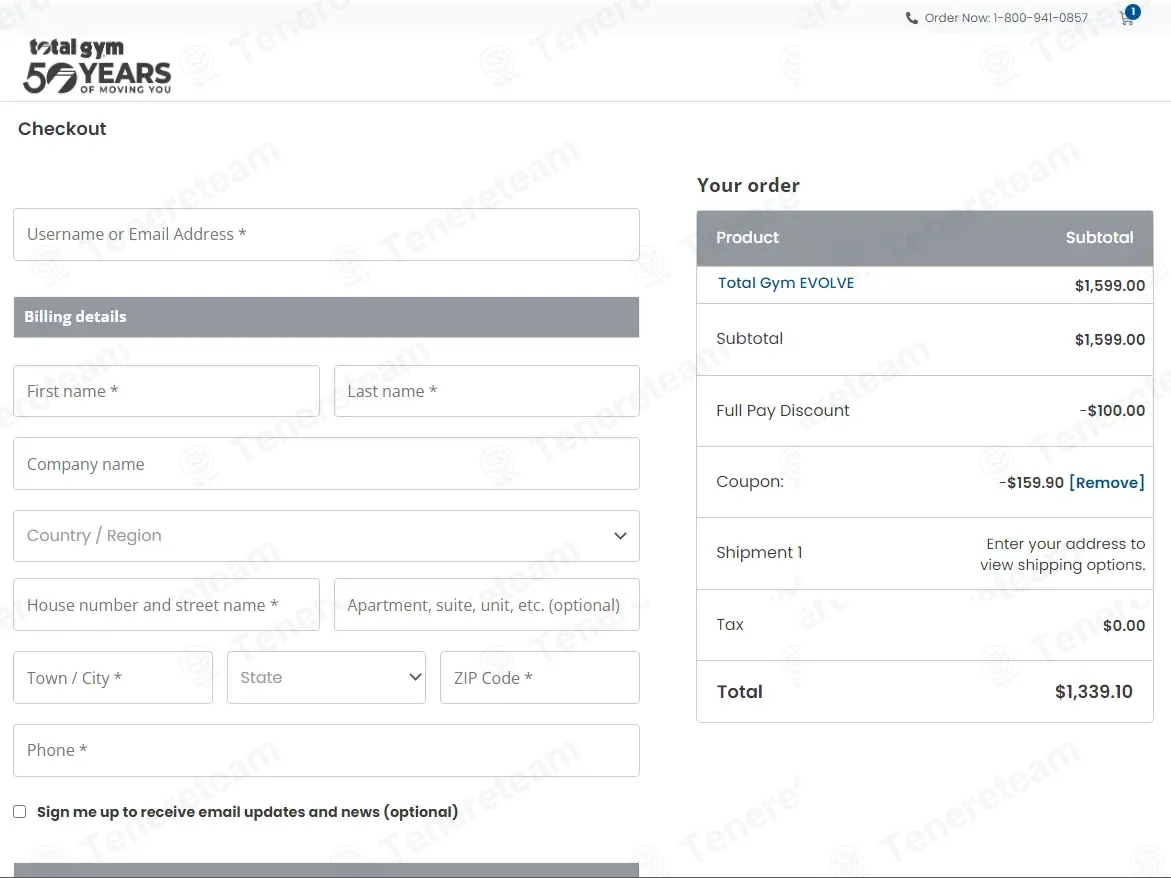Select the Company name field
Screen dimensions: 1171x878
pyautogui.click(x=326, y=464)
